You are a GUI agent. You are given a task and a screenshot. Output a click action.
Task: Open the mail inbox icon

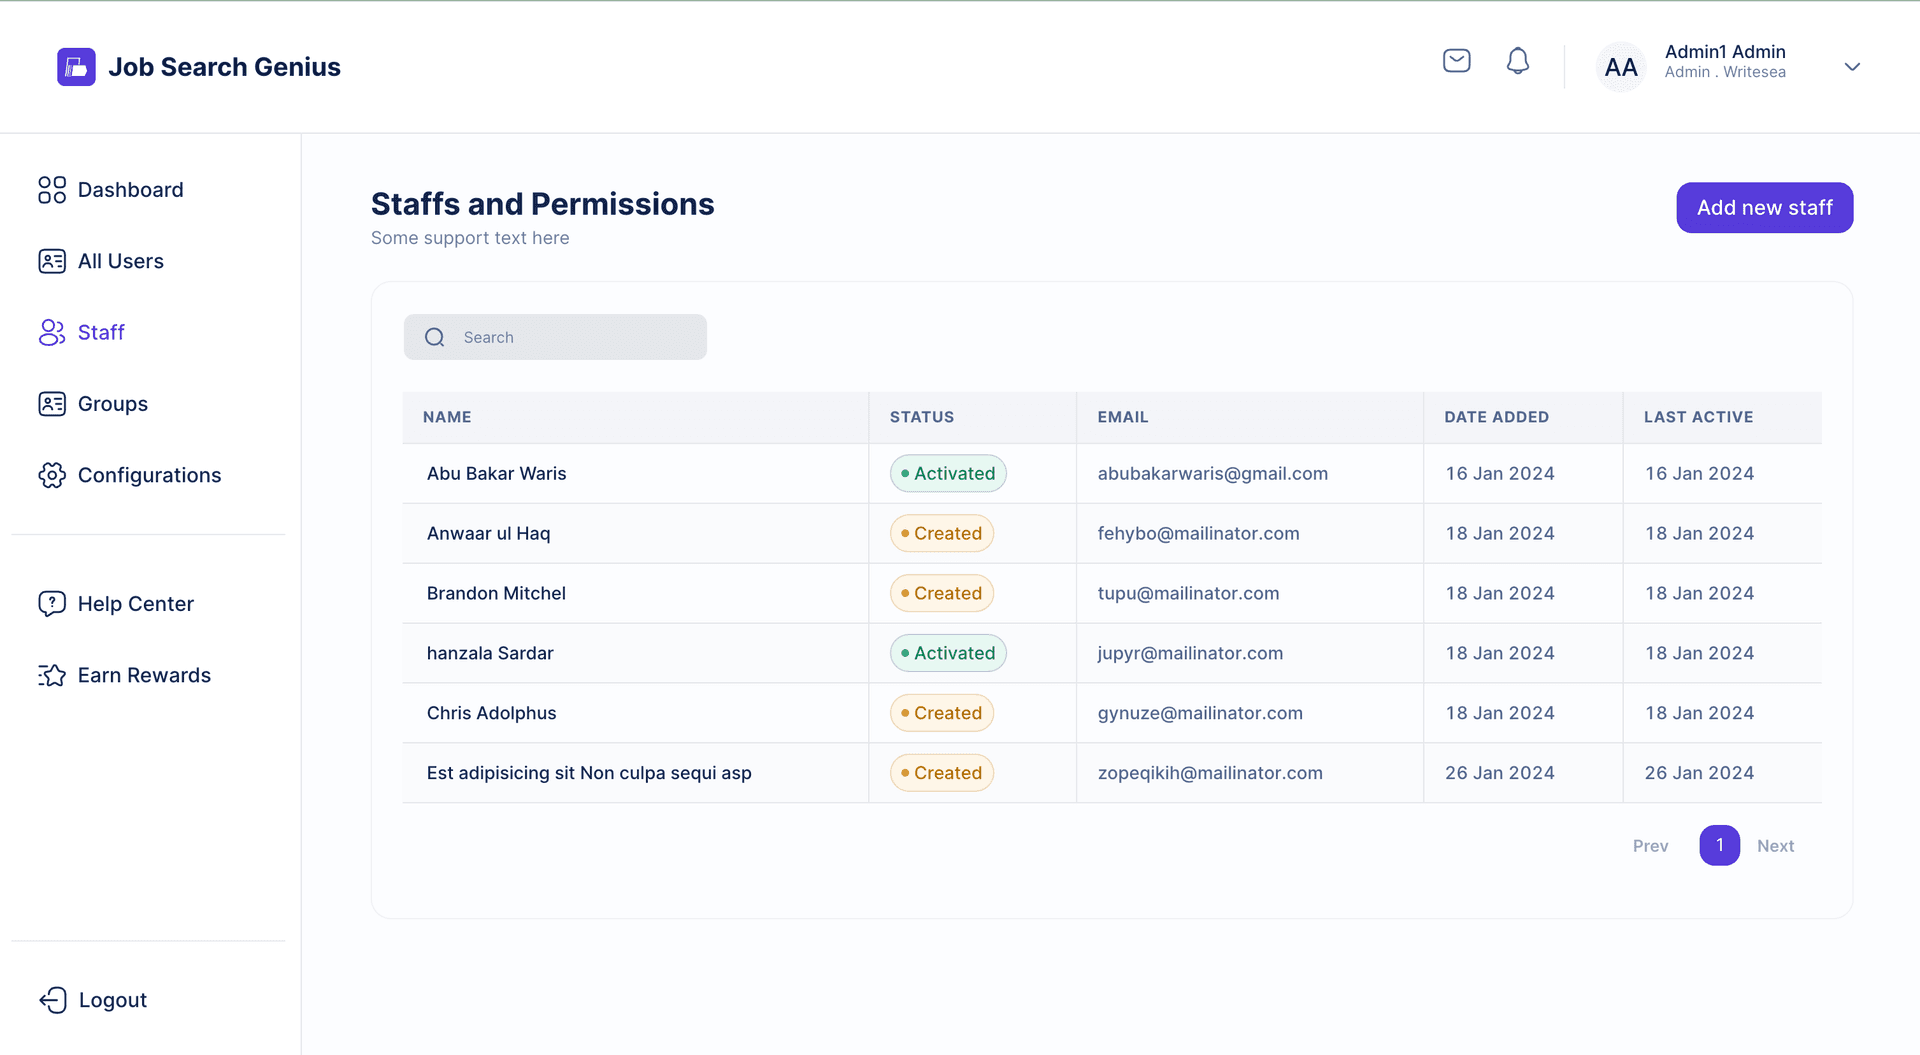point(1456,61)
